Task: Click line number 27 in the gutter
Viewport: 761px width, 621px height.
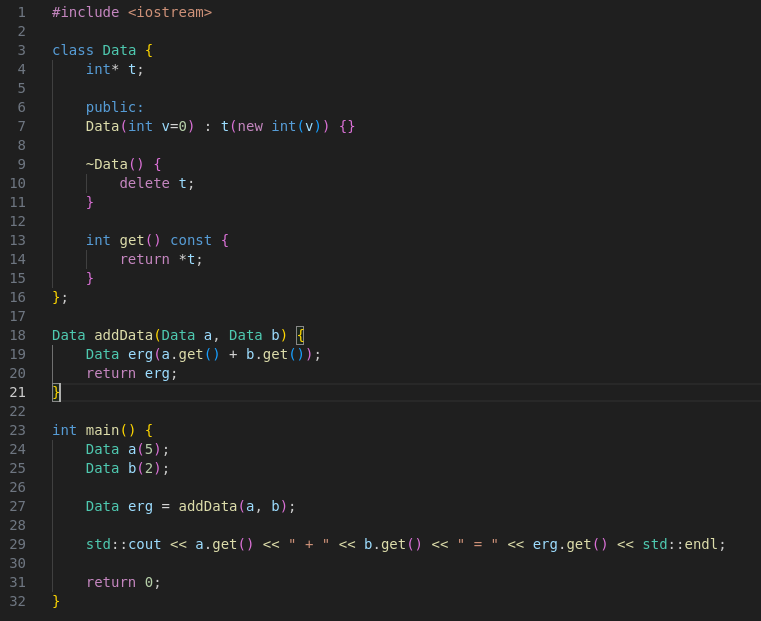Action: (17, 506)
